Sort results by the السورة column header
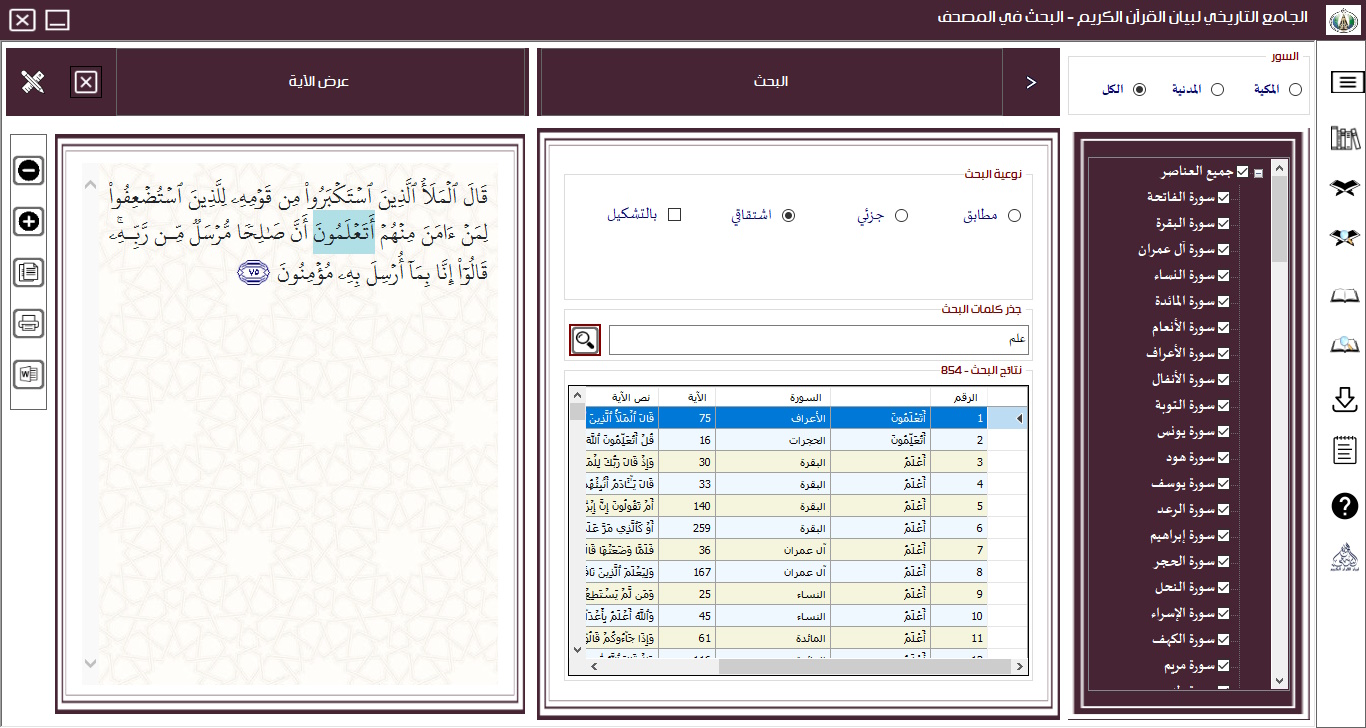 click(x=773, y=397)
